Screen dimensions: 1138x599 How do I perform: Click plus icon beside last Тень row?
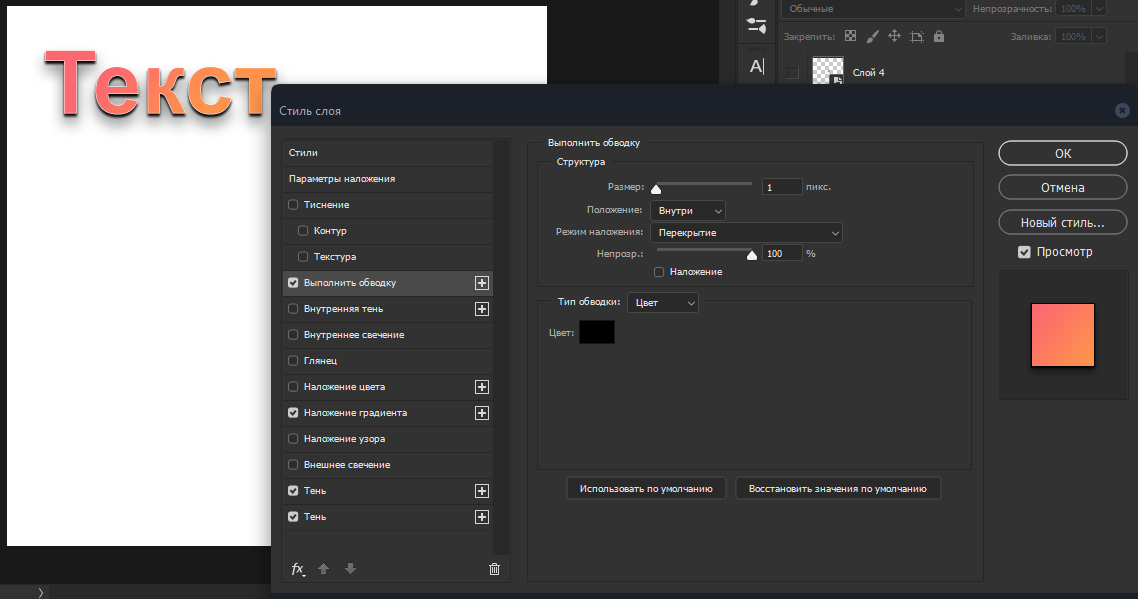click(482, 517)
